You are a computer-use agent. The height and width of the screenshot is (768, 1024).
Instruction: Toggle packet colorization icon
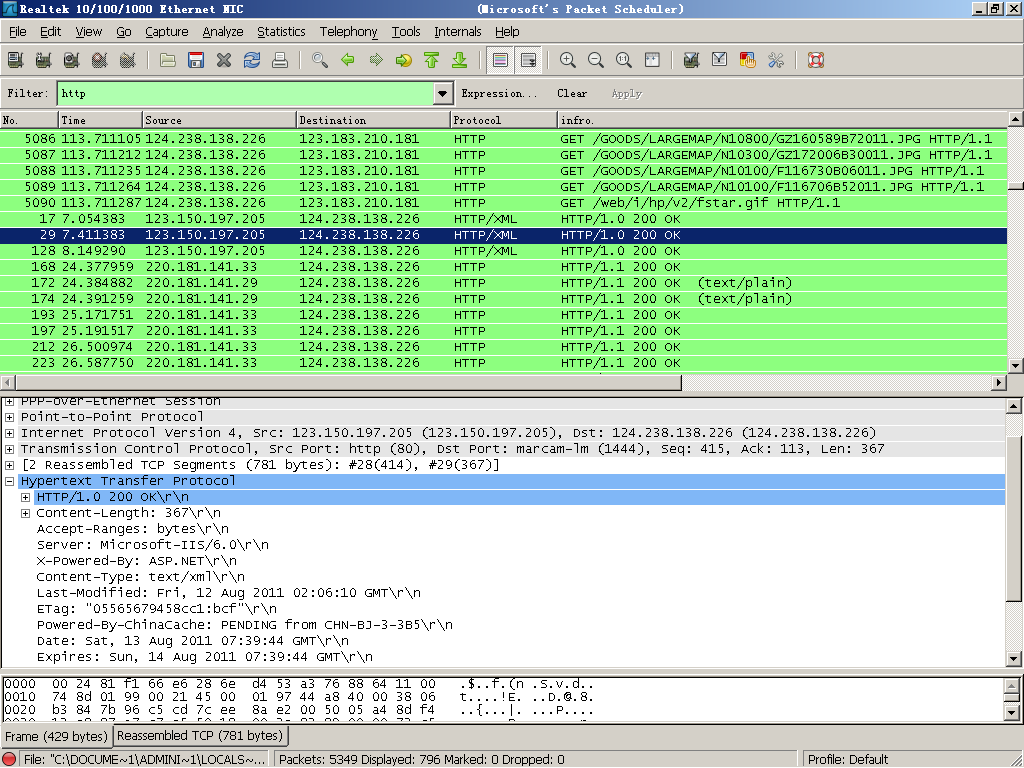tap(500, 60)
